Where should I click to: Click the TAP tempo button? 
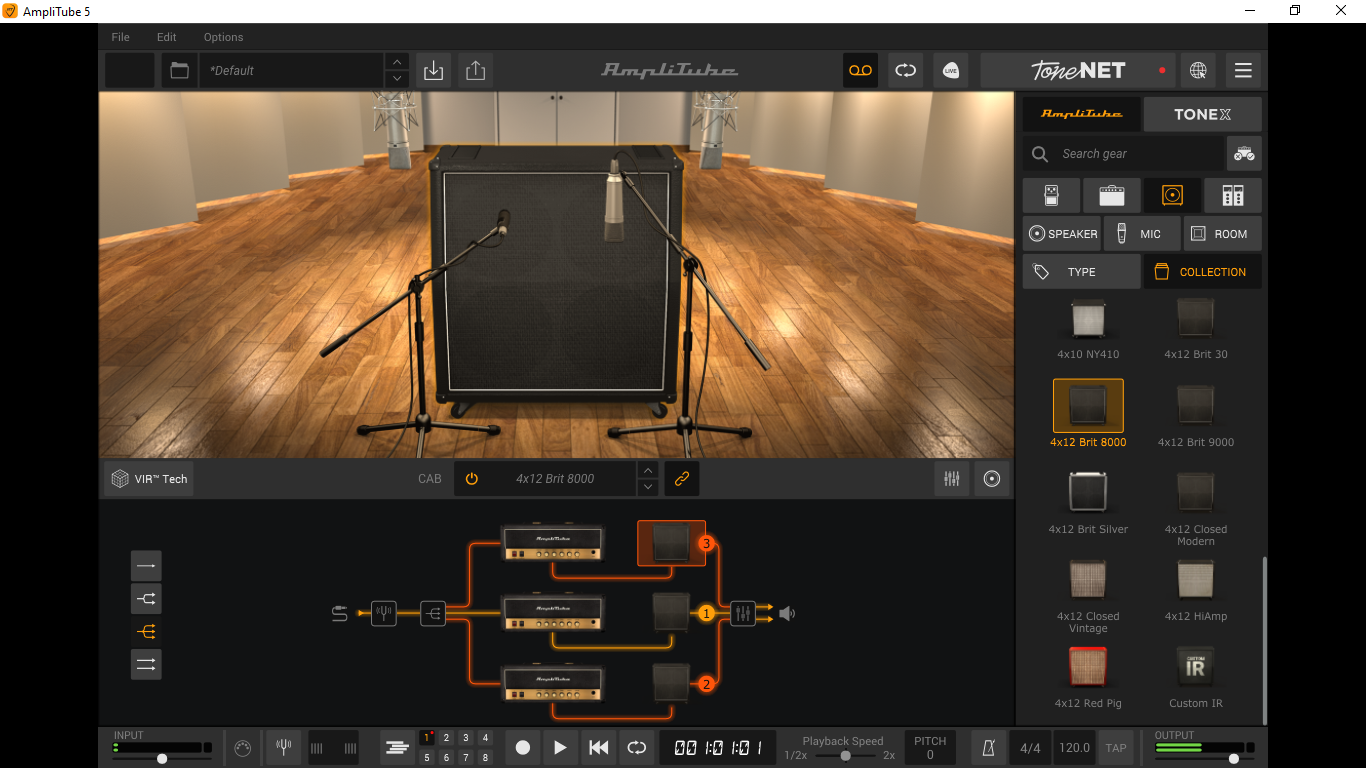pos(1116,748)
